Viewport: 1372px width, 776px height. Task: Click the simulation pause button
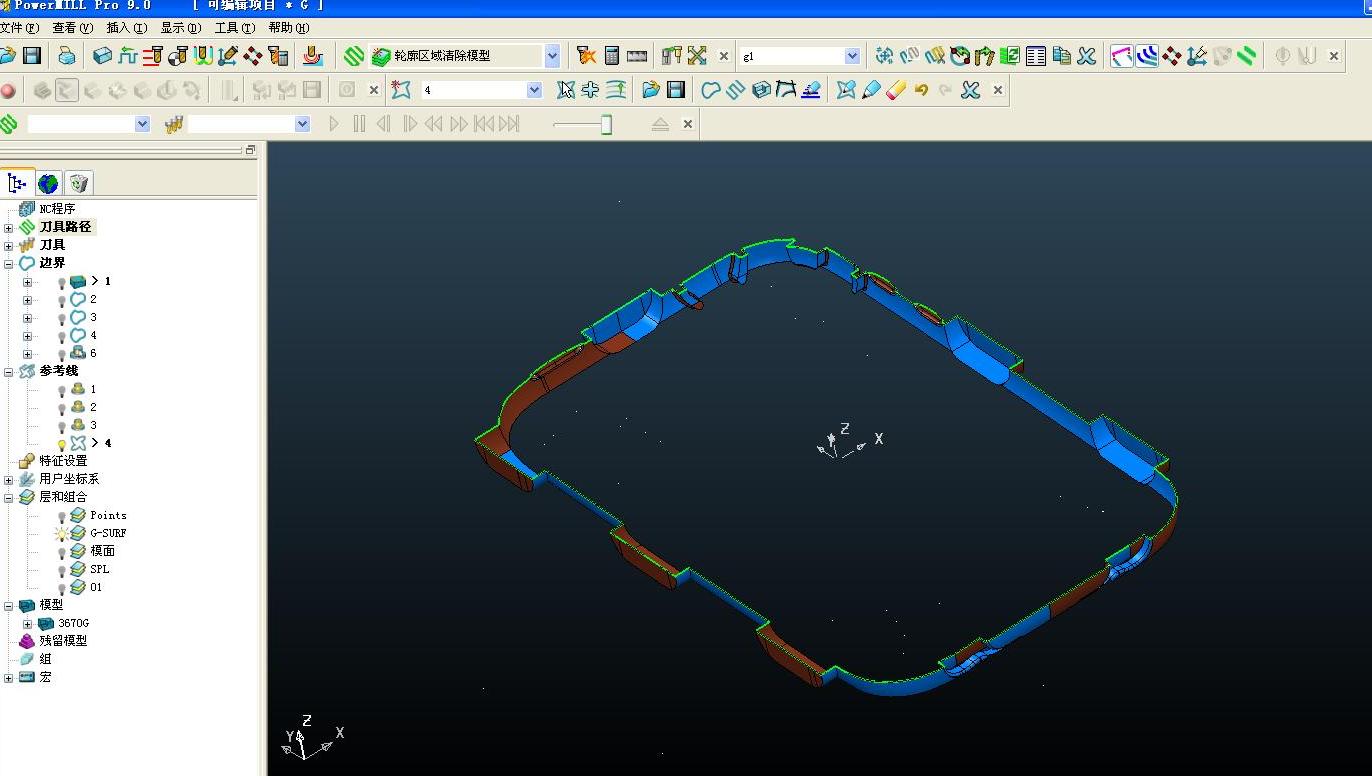(x=359, y=124)
